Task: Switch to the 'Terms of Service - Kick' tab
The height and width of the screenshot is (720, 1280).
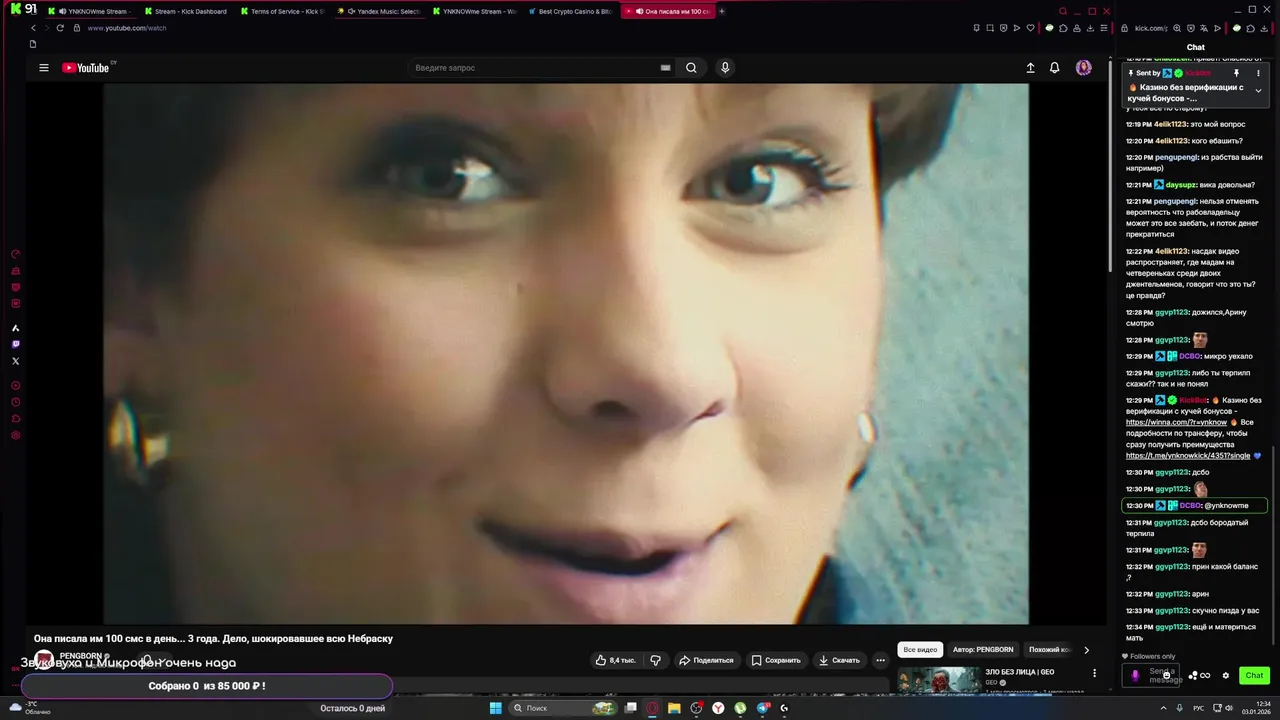Action: [281, 11]
